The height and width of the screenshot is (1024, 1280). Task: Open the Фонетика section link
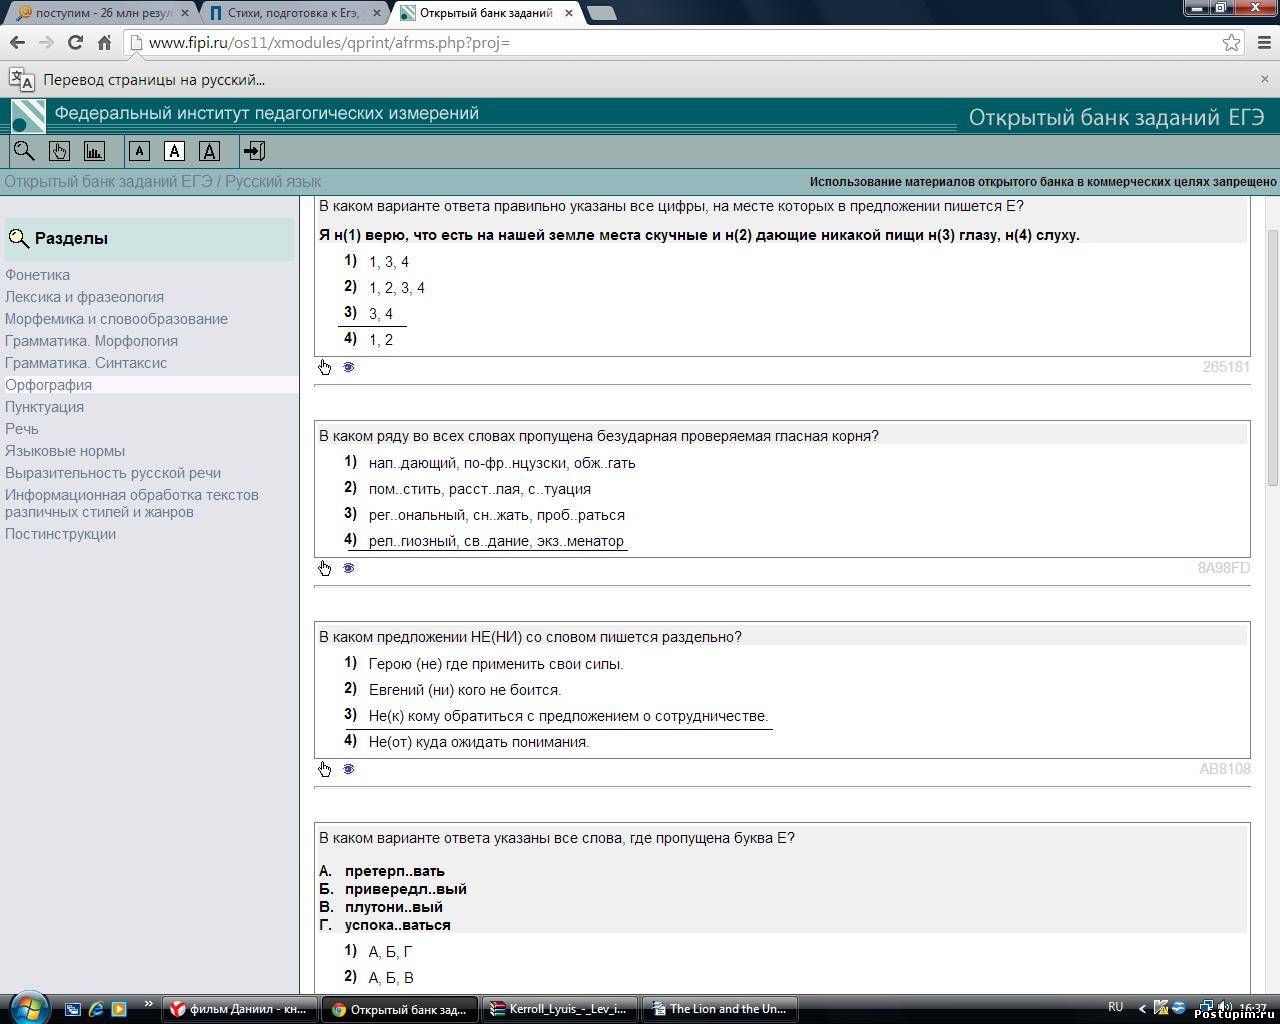point(37,275)
